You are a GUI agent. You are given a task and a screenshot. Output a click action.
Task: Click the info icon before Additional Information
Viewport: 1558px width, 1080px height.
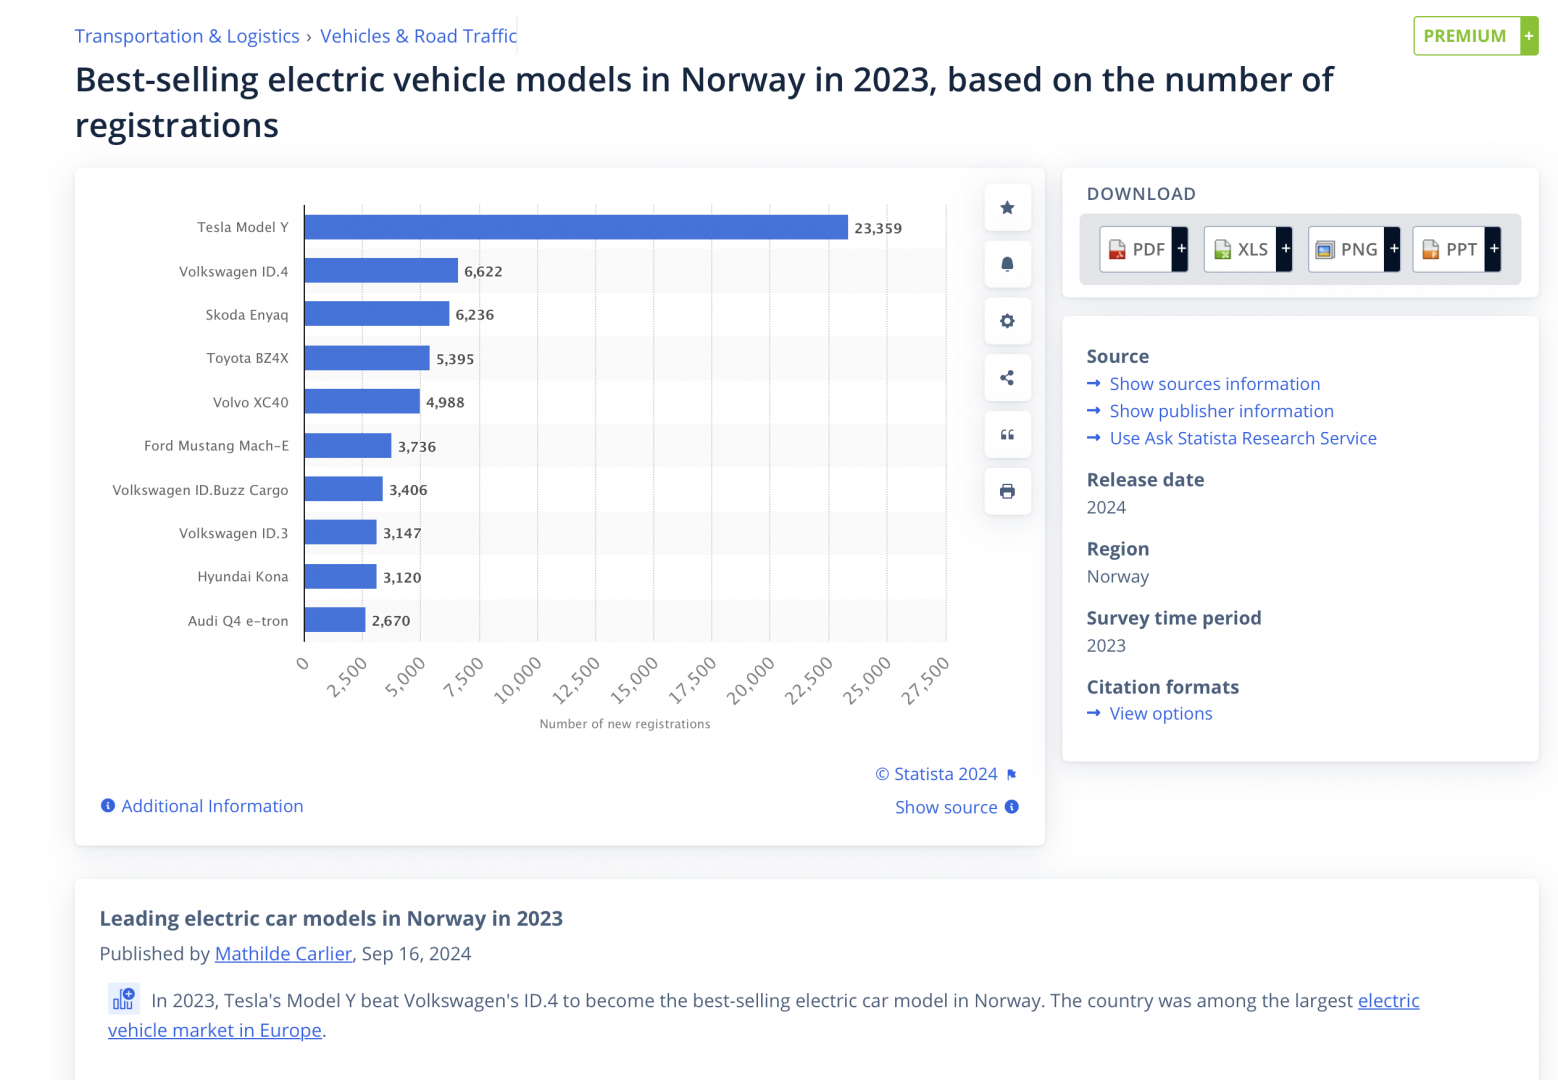click(x=108, y=806)
